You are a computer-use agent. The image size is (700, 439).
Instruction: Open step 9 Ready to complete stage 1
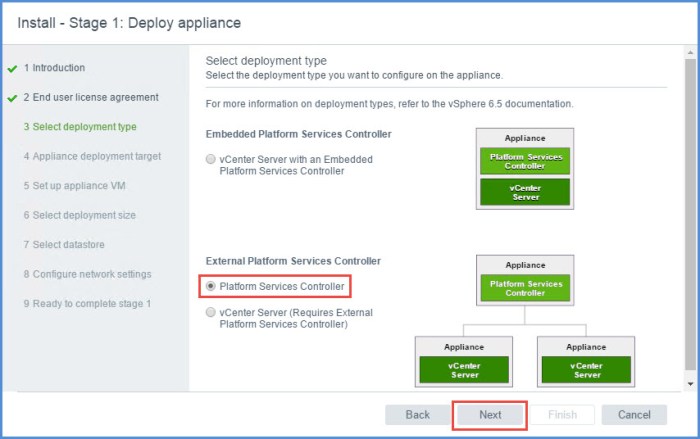pyautogui.click(x=87, y=304)
